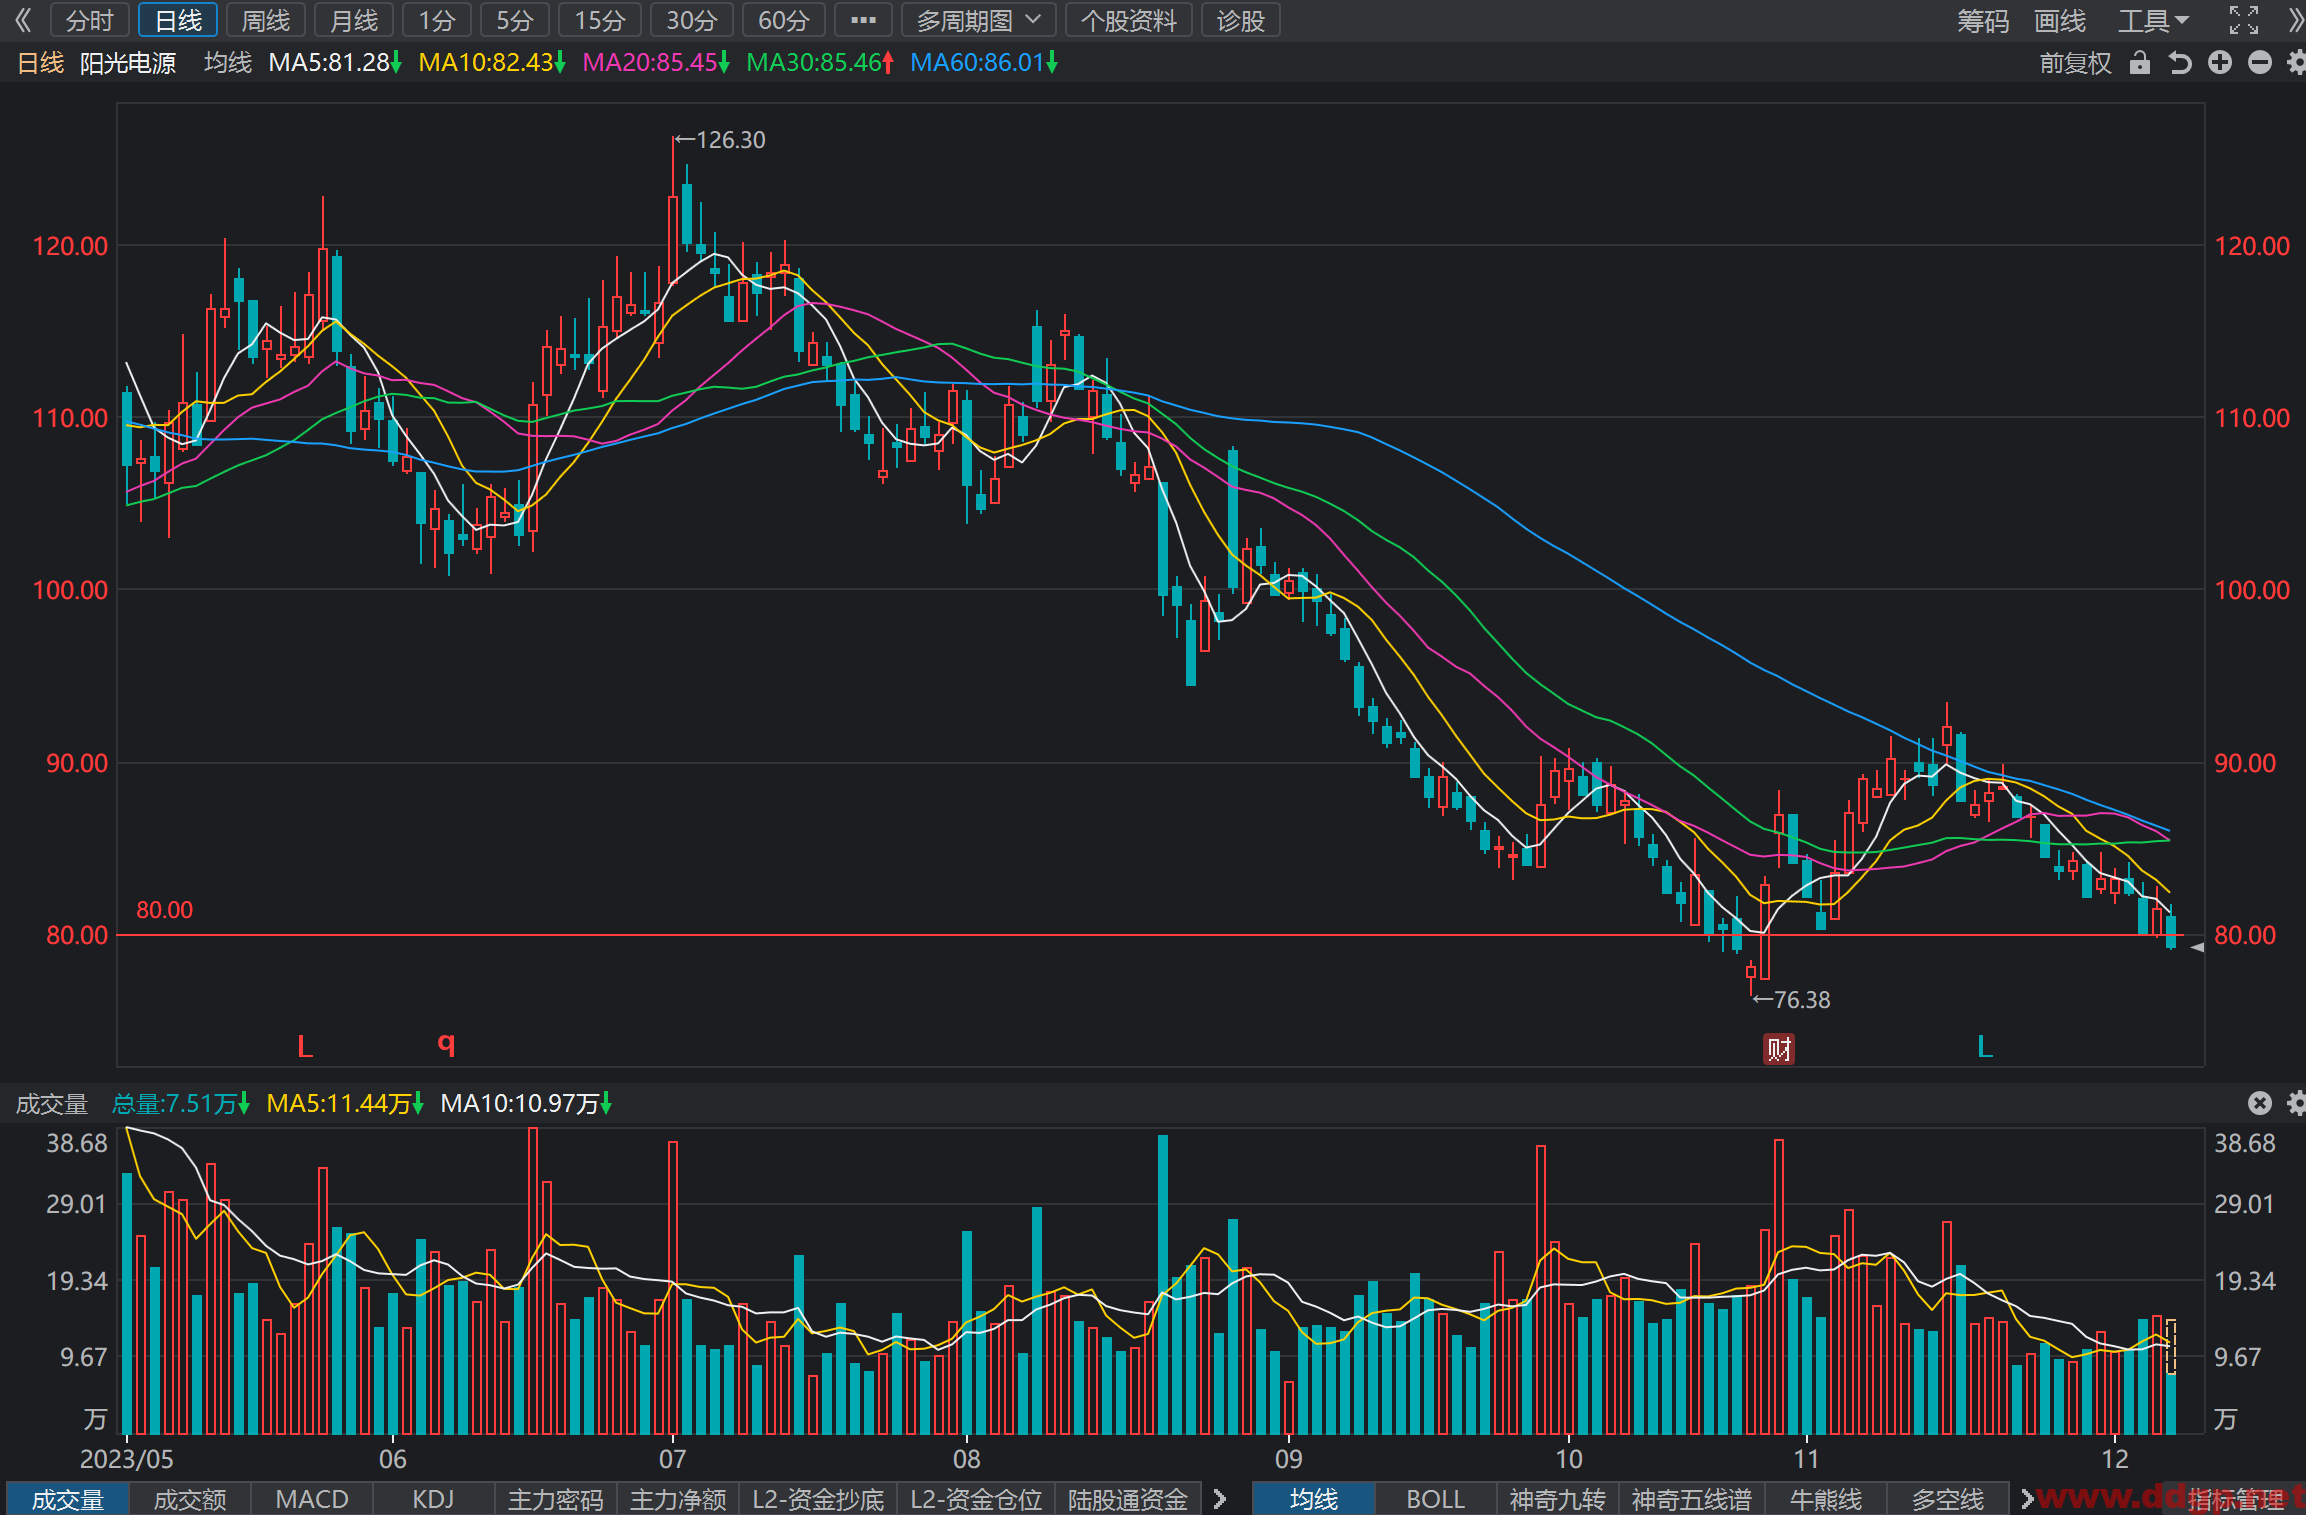Expand right panel with double chevron

tap(2296, 20)
